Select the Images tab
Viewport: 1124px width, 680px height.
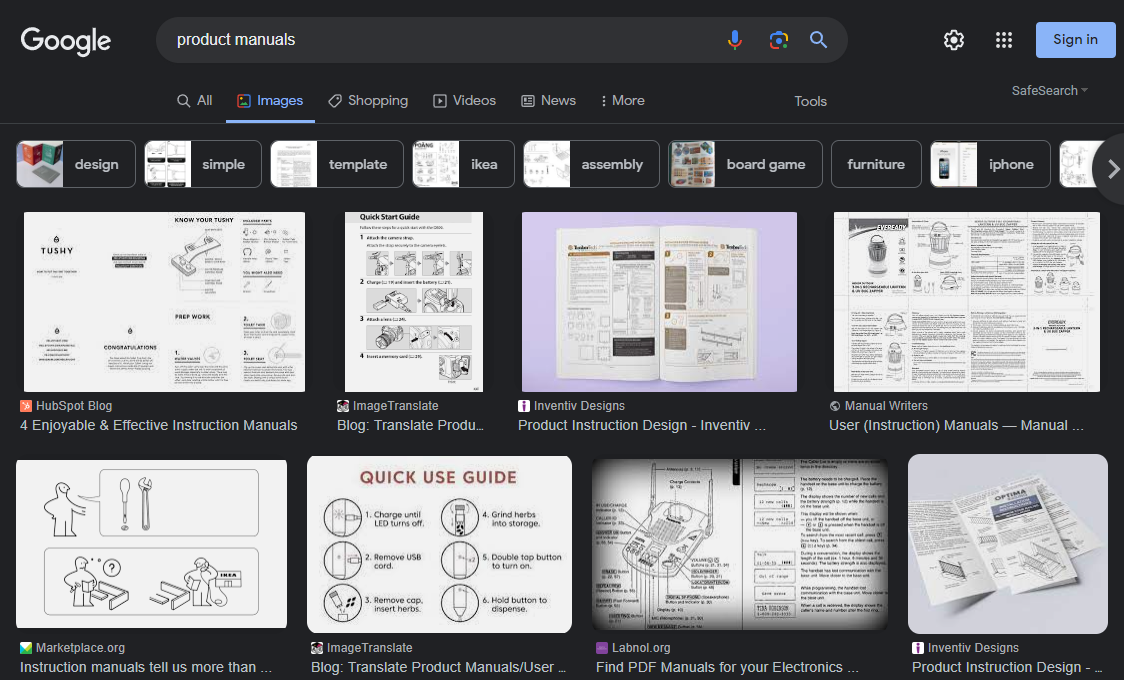tap(270, 100)
